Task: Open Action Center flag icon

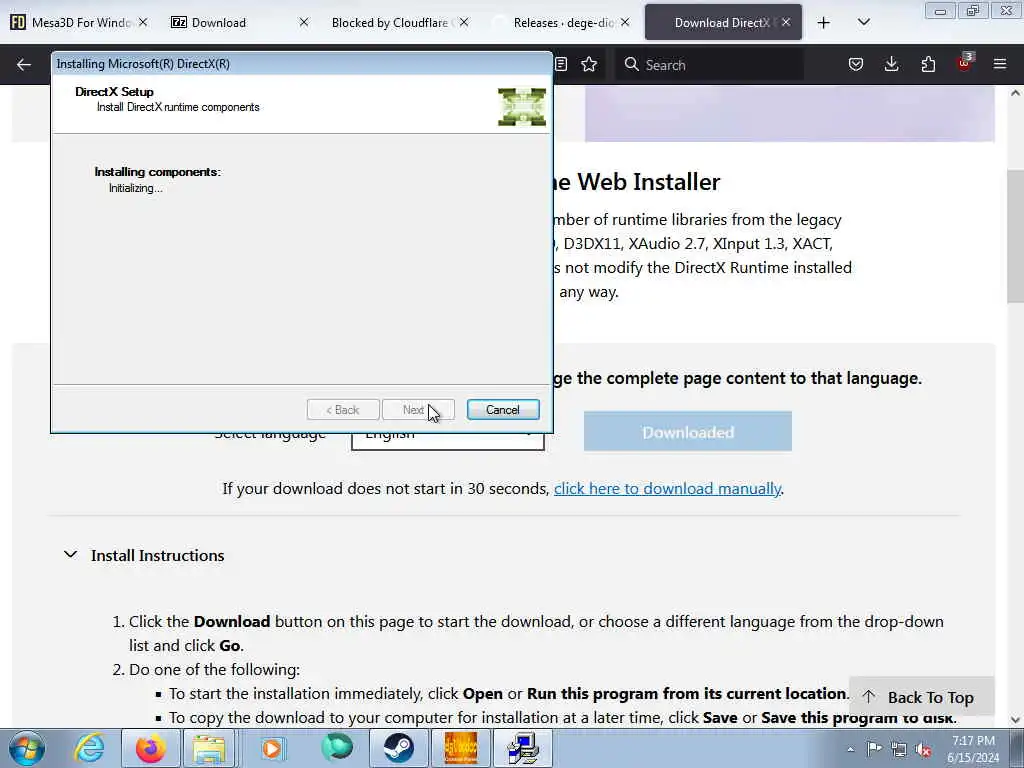Action: point(874,749)
